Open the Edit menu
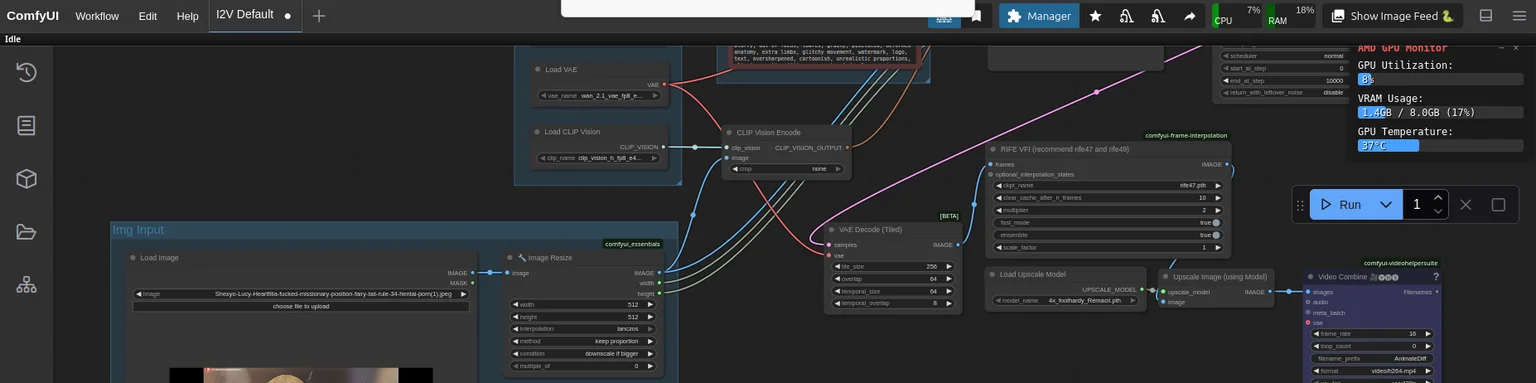 [148, 16]
